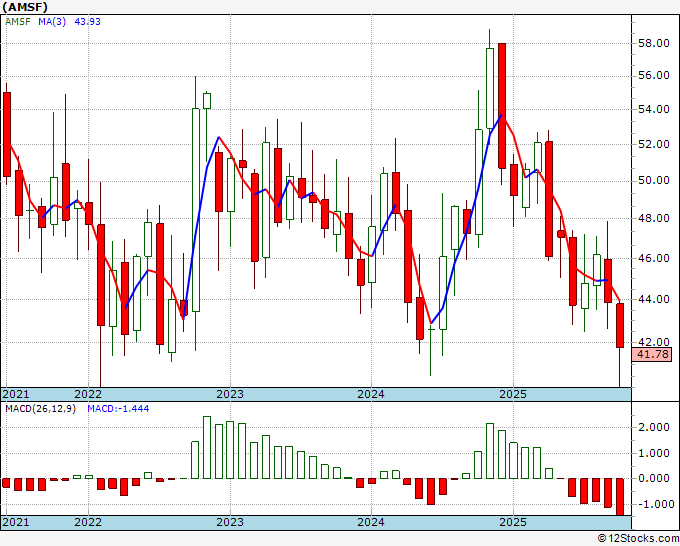Click the 50.00 price axis label
This screenshot has height=546, width=680.
654,180
